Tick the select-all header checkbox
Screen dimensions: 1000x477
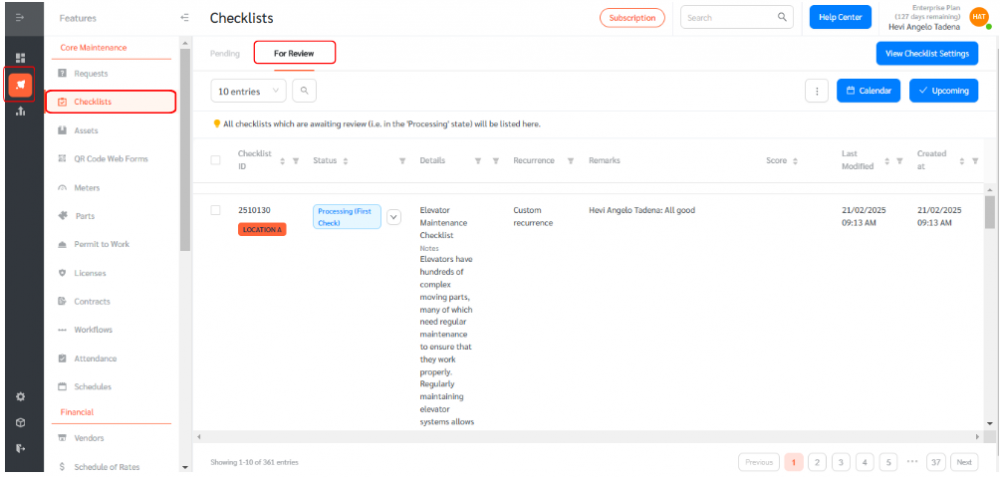[216, 160]
